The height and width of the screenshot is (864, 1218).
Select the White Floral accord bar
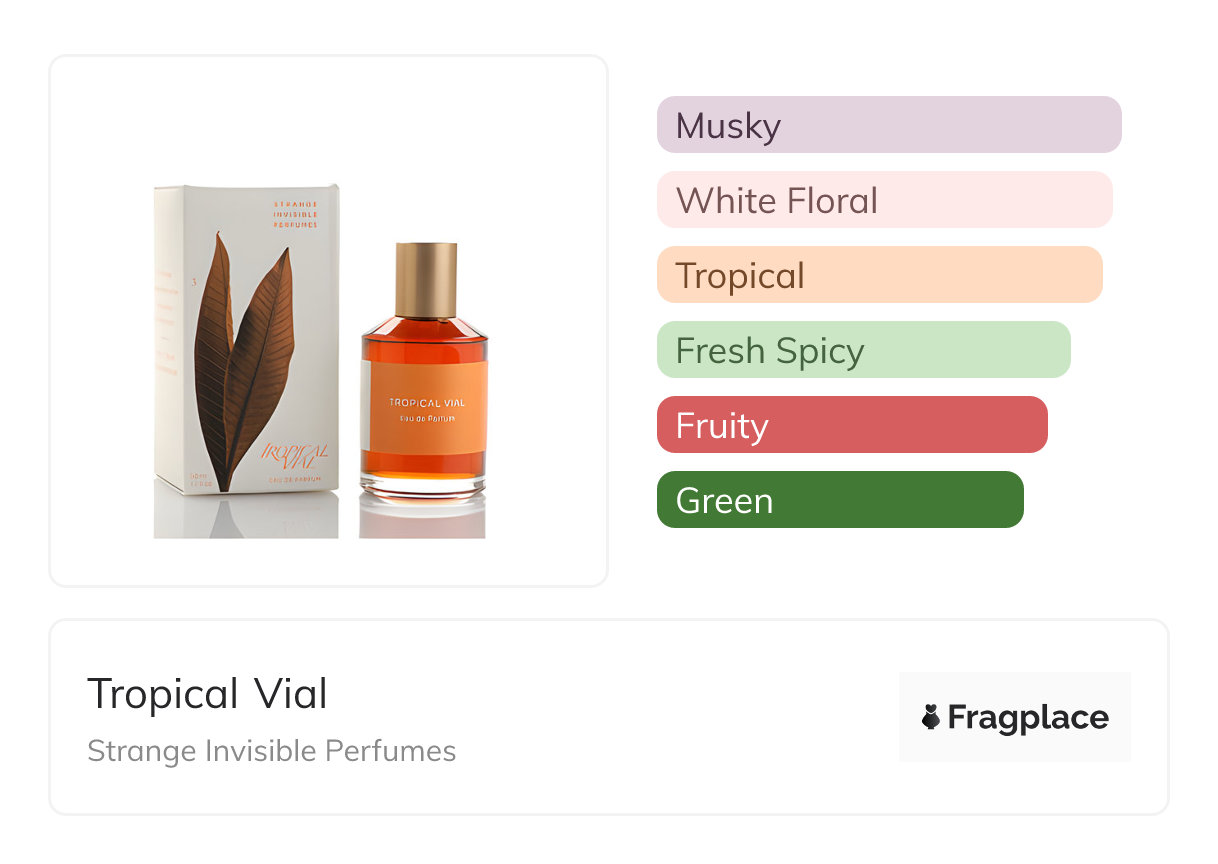(x=884, y=200)
